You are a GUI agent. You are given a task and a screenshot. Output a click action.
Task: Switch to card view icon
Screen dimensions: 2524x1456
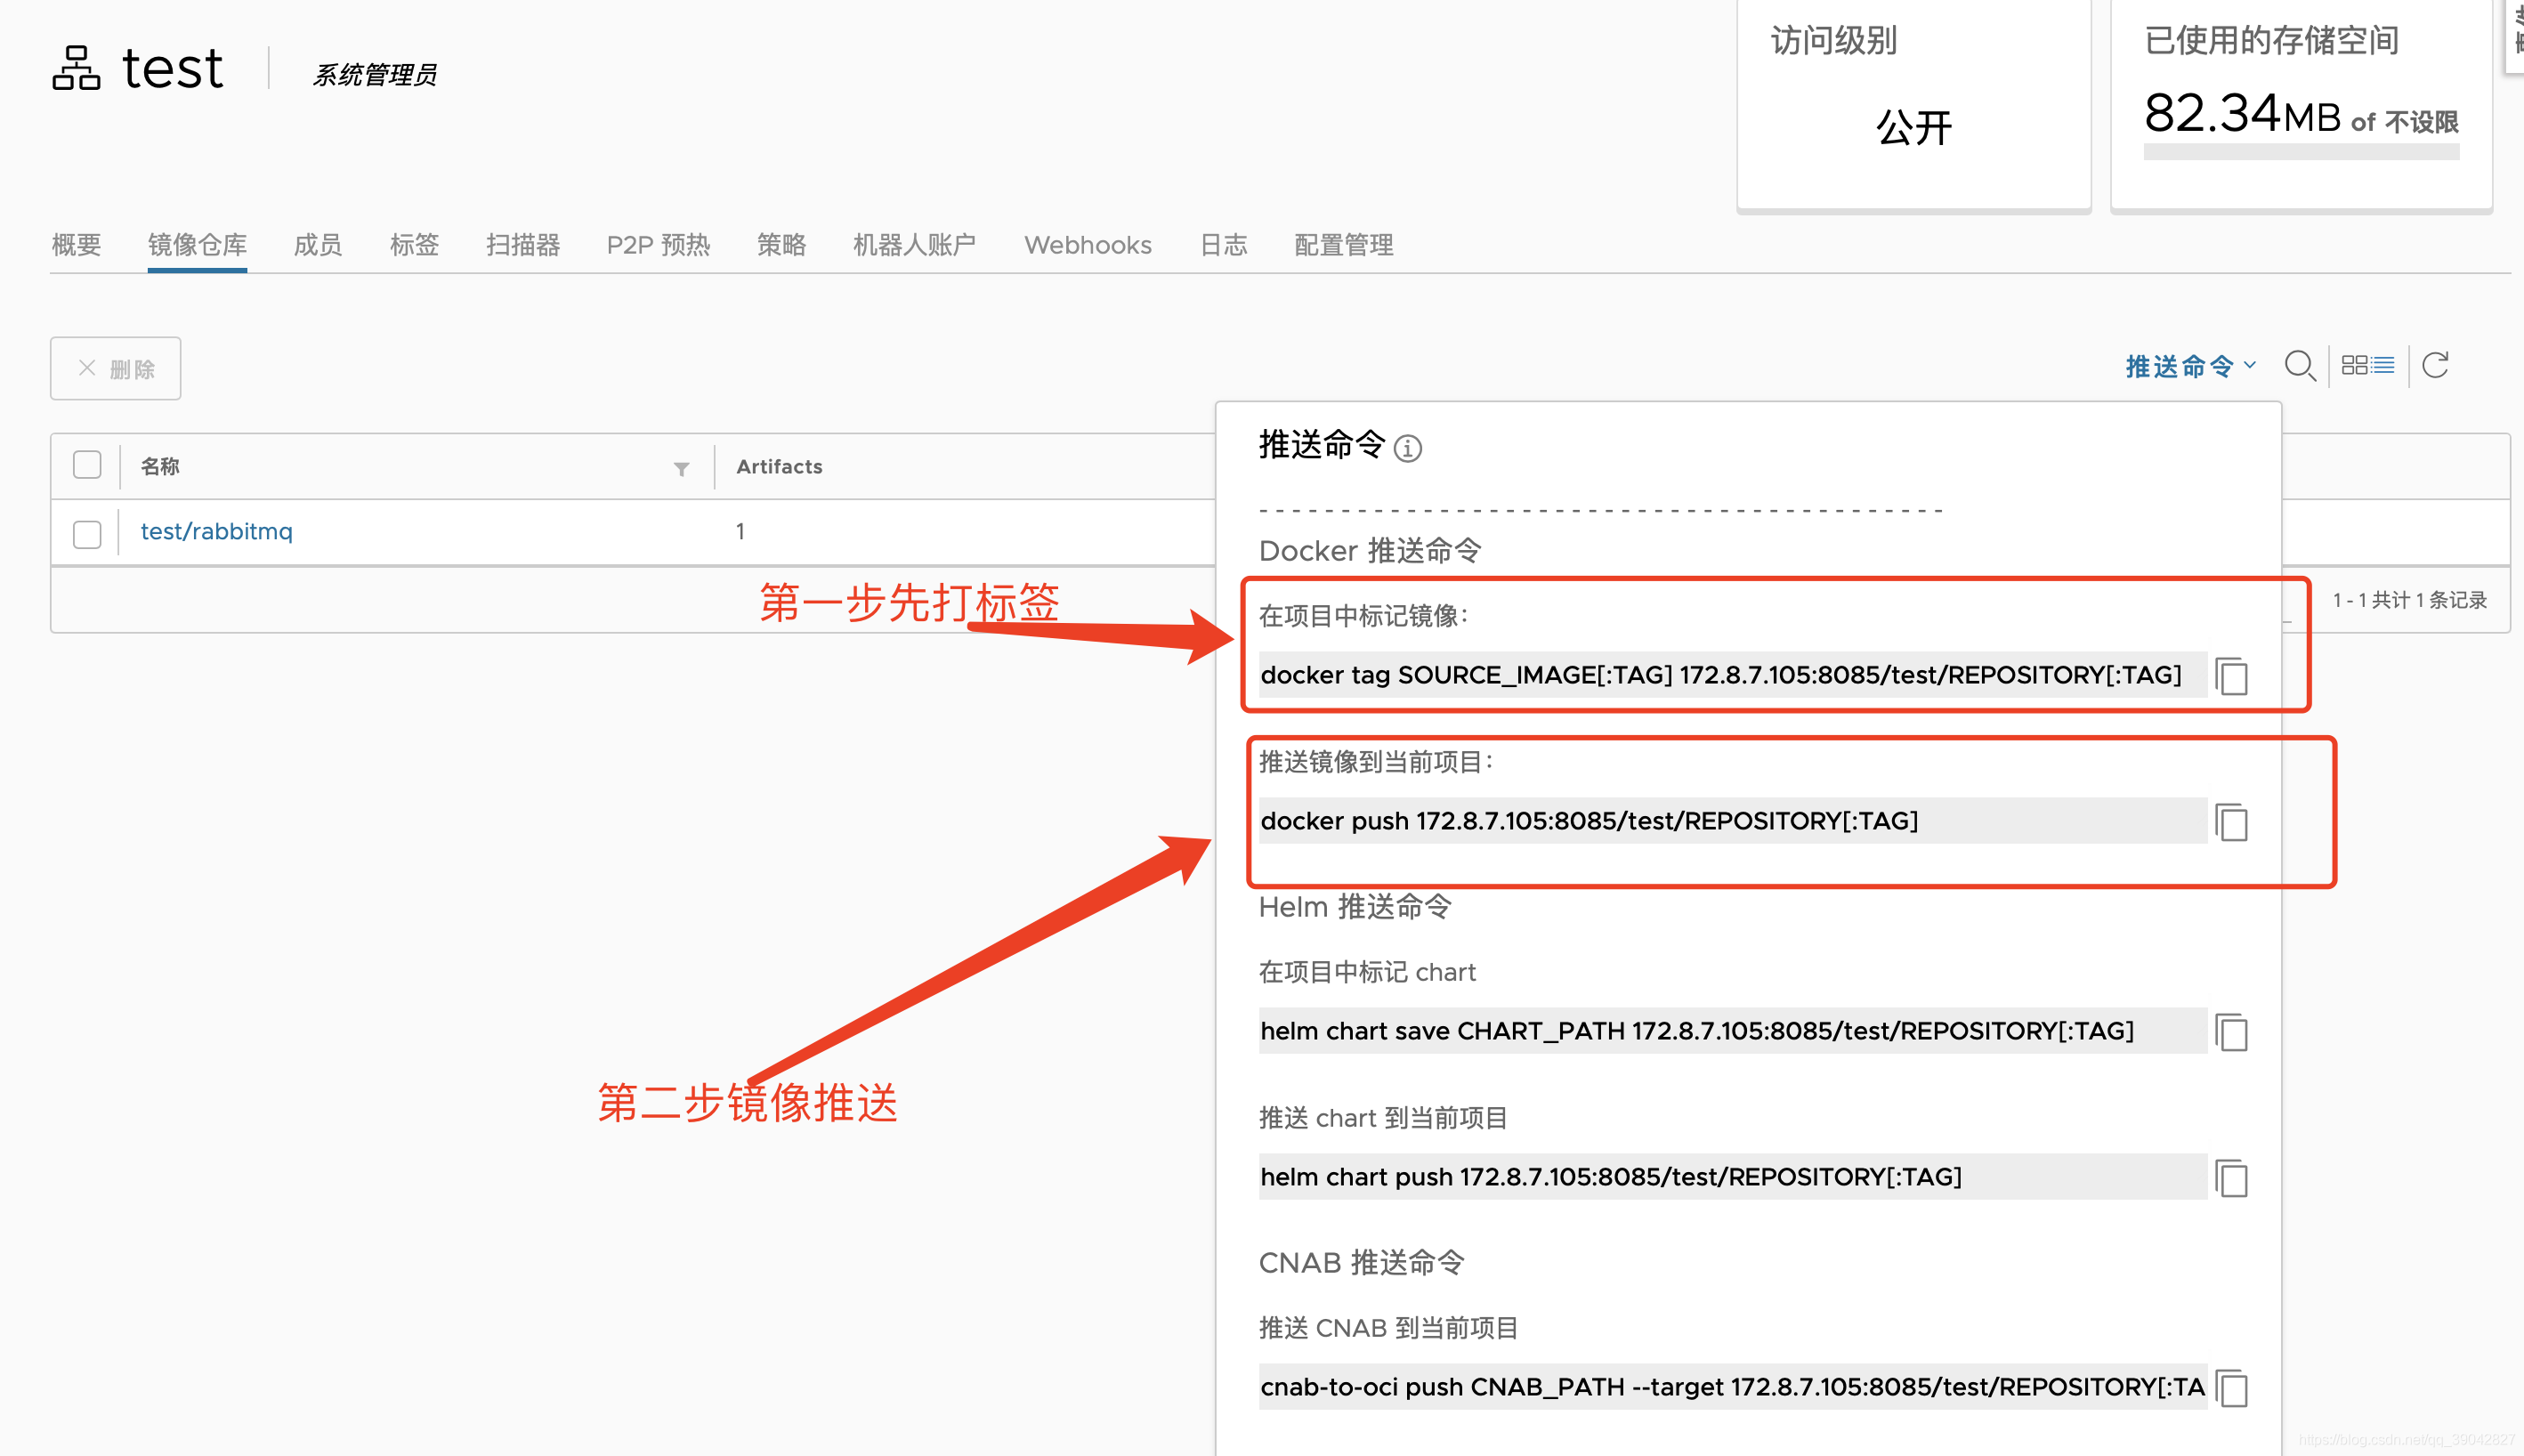coord(2354,365)
